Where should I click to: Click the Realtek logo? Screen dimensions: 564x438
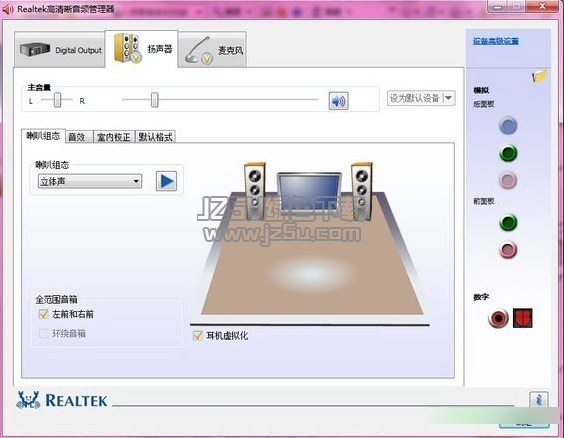pyautogui.click(x=62, y=400)
